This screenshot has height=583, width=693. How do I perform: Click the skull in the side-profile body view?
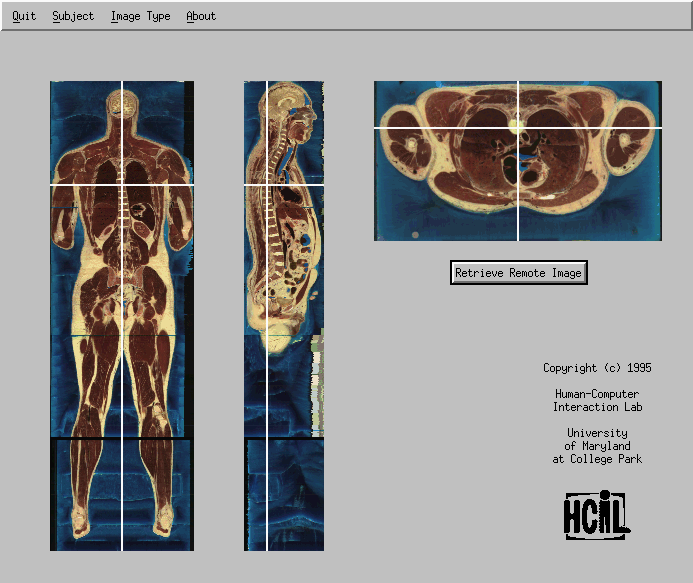coord(291,100)
